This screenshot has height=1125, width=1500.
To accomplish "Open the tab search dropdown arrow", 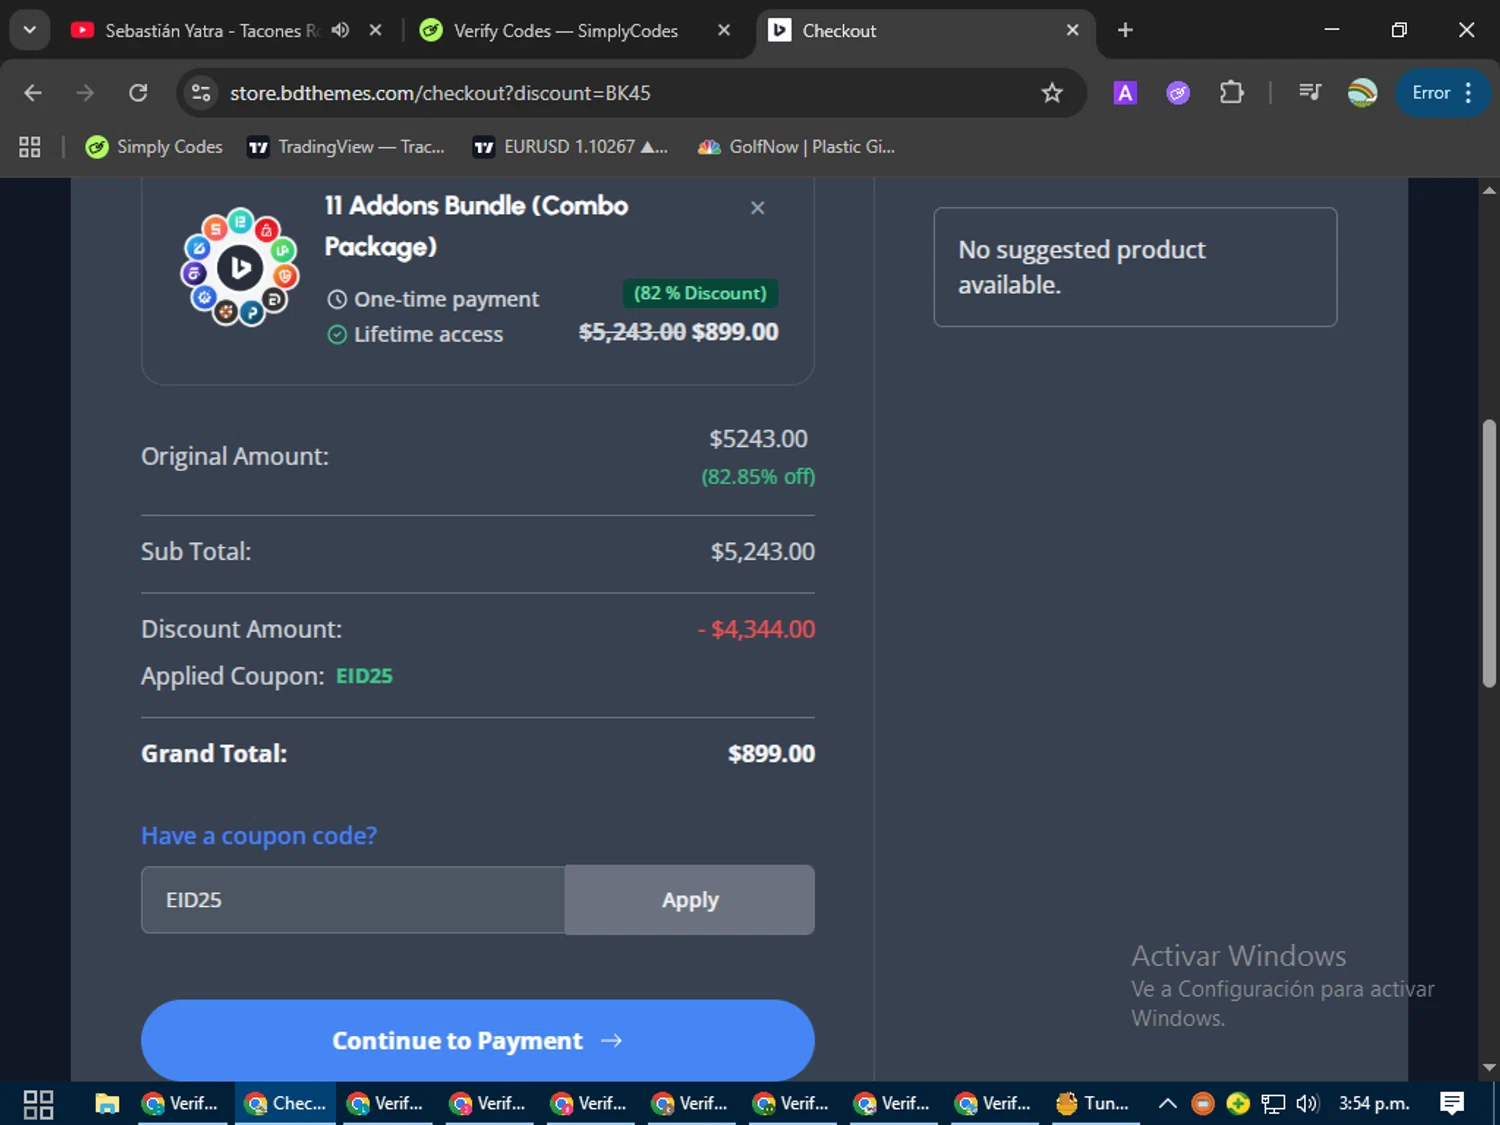I will [30, 30].
